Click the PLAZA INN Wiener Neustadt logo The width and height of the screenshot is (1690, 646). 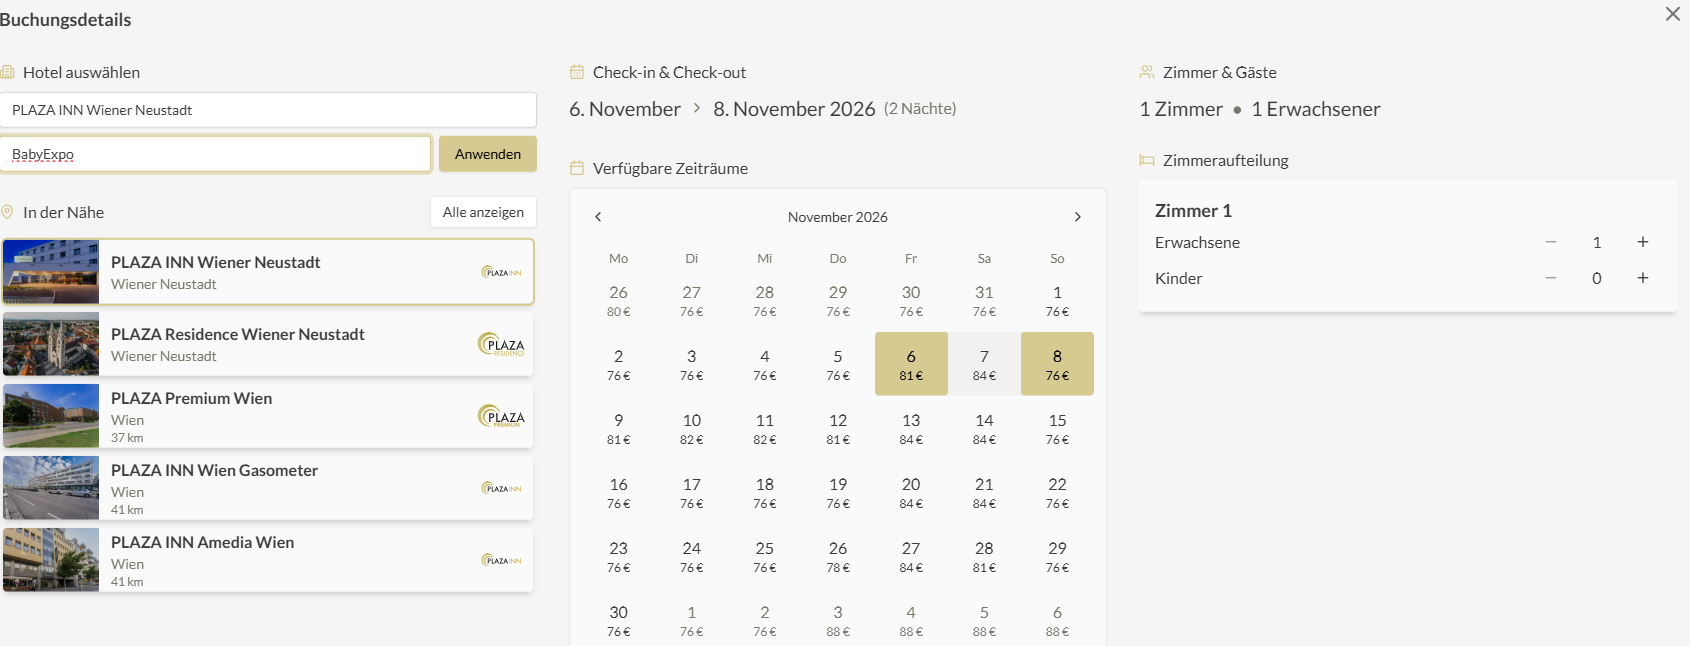[x=501, y=272]
